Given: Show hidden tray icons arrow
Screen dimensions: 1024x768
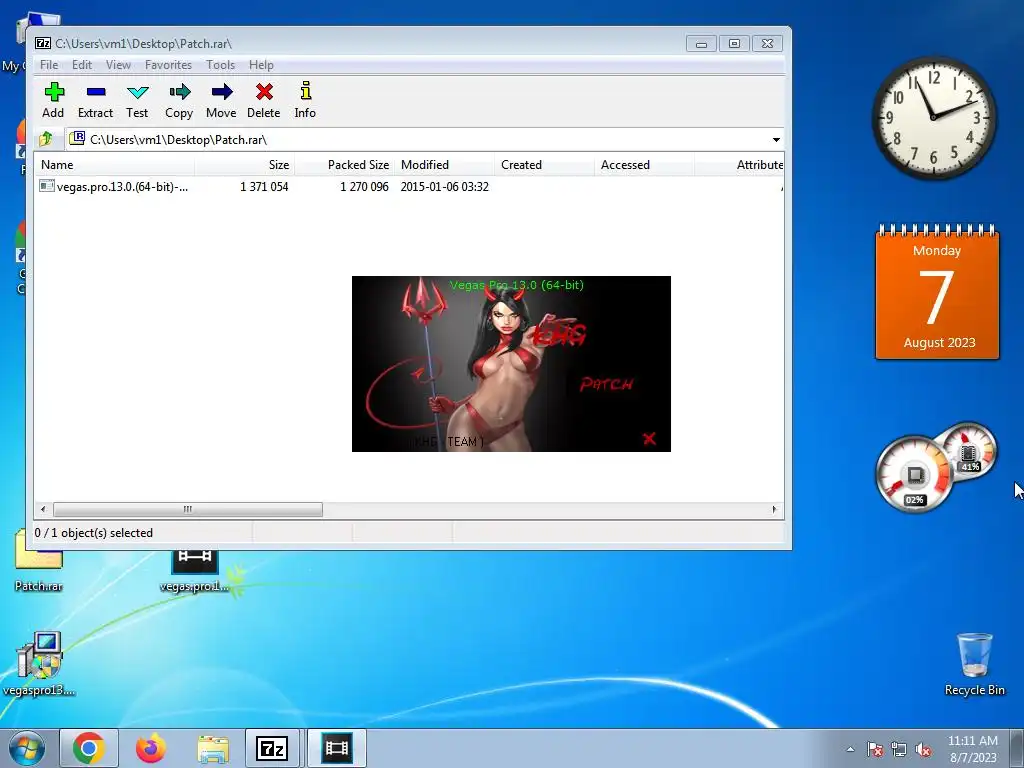Looking at the screenshot, I should pyautogui.click(x=850, y=749).
